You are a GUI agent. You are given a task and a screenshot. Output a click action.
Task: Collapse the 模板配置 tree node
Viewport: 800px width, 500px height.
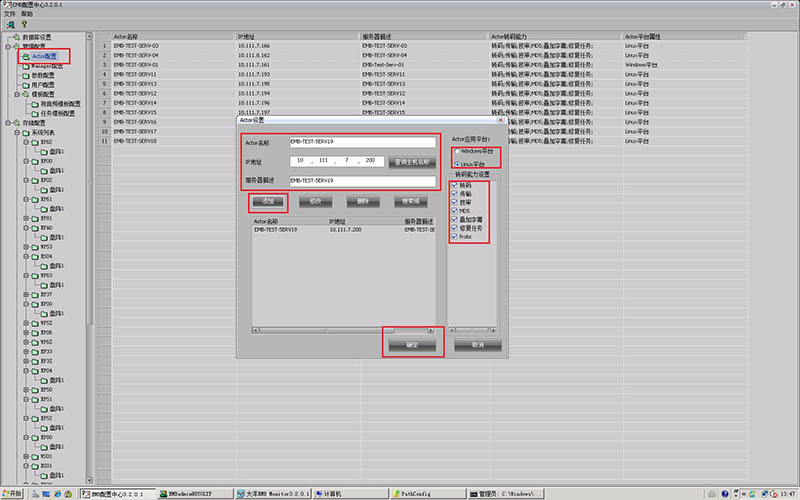point(17,94)
